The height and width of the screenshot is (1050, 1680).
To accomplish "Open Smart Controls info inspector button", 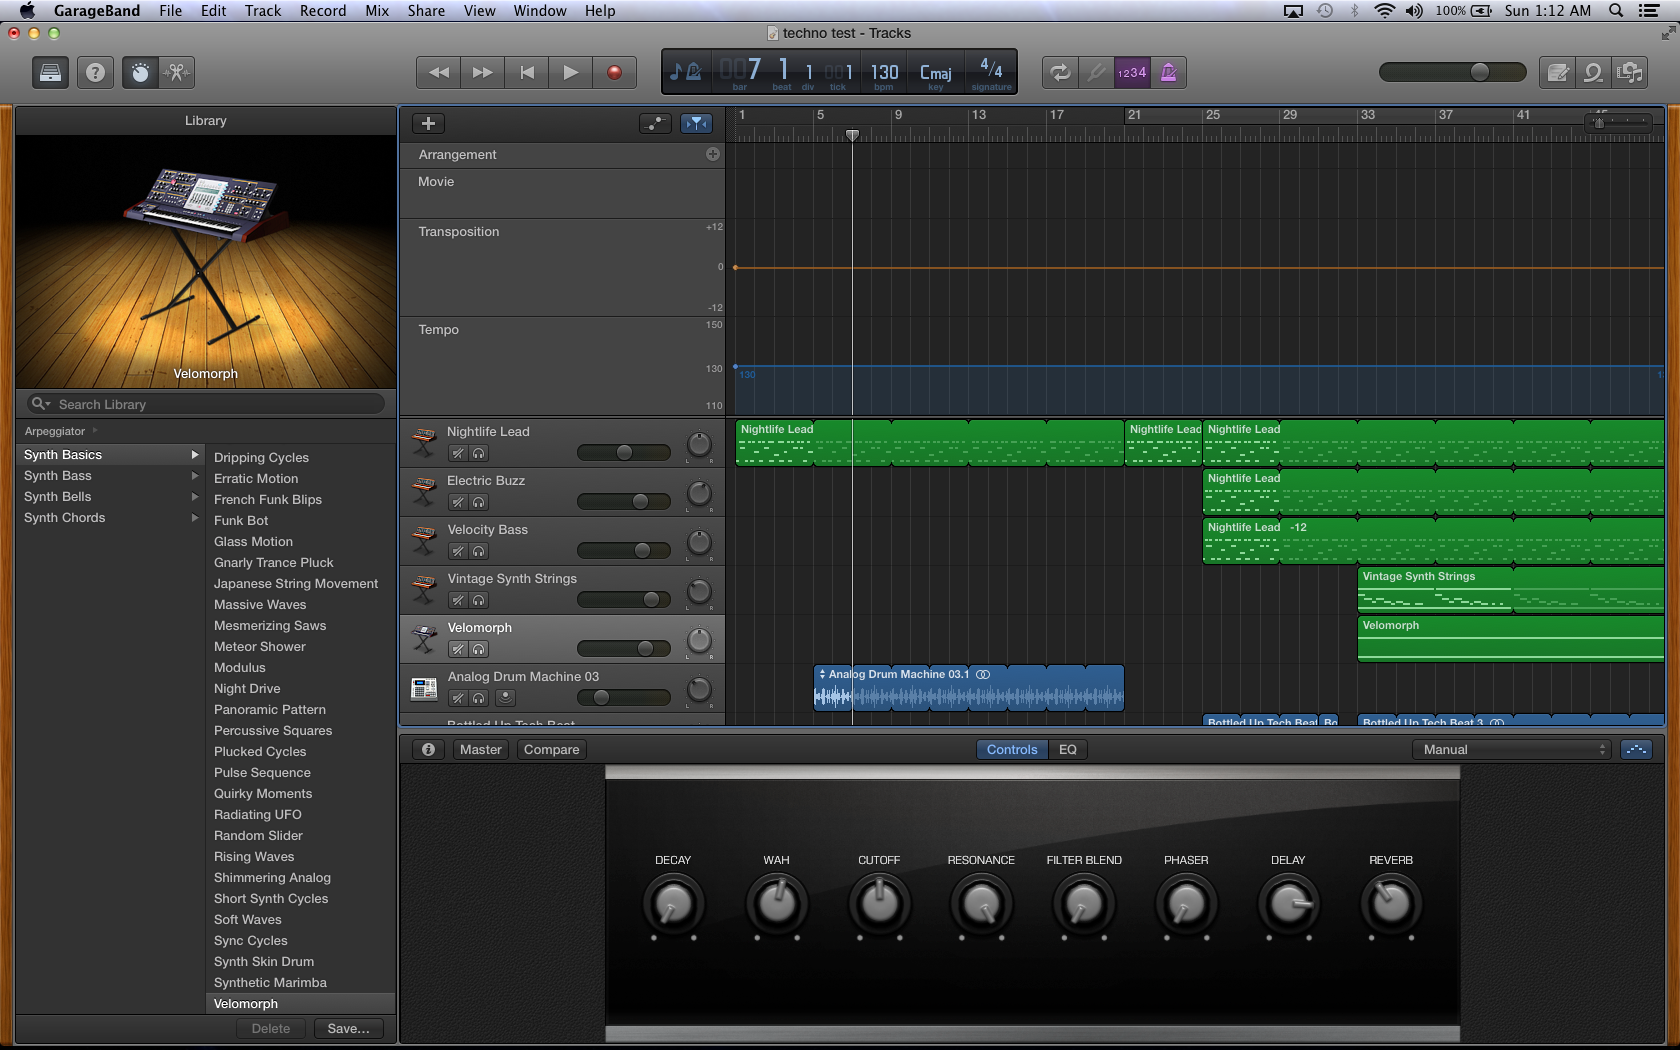I will 428,749.
